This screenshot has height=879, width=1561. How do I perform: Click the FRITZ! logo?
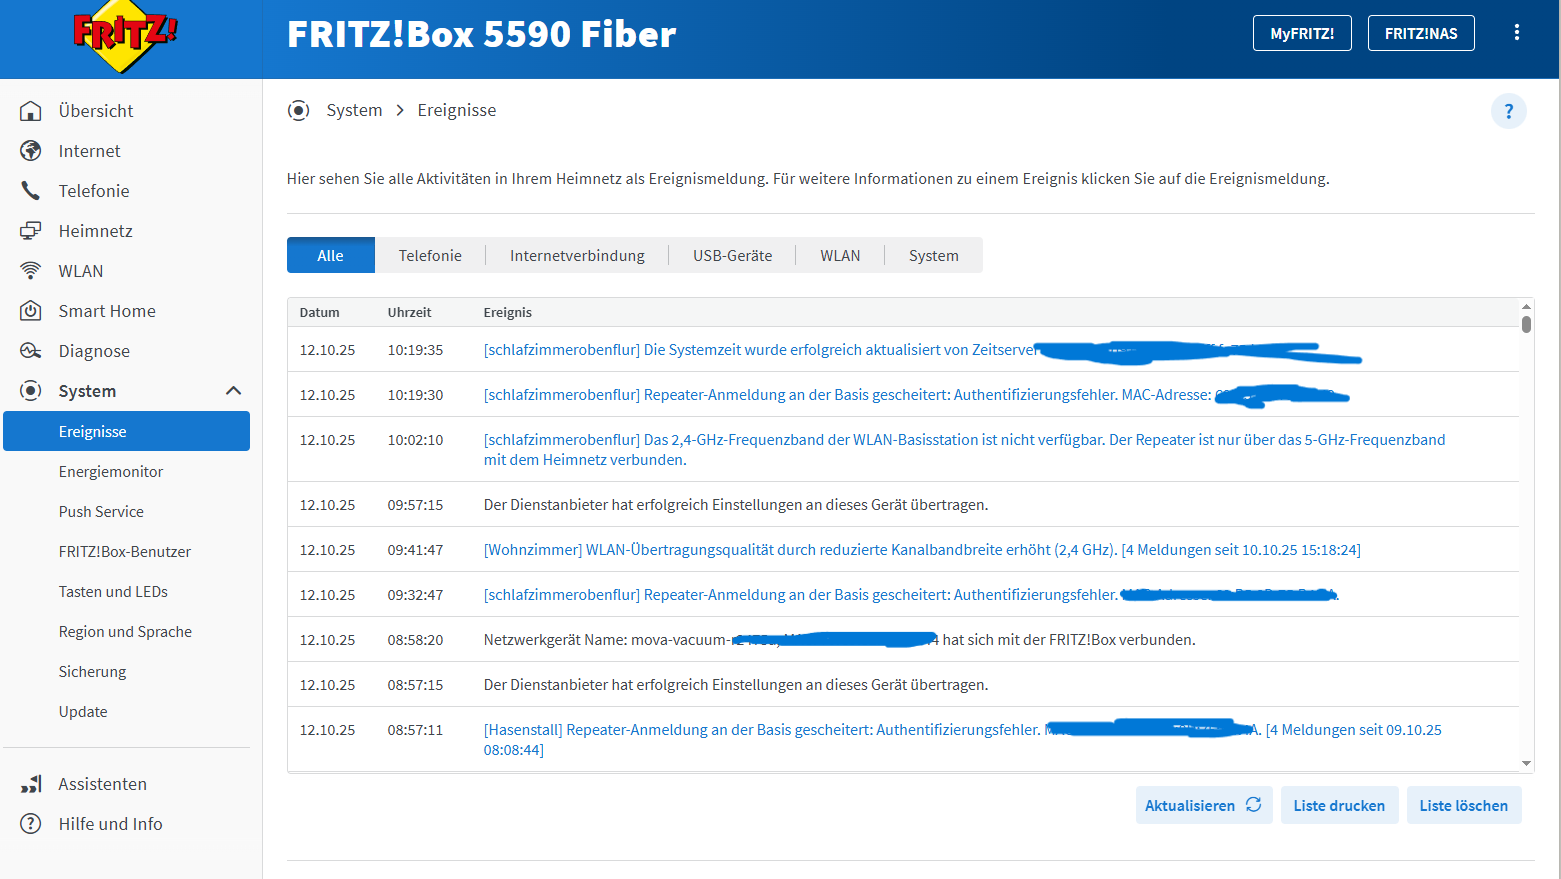click(x=125, y=38)
